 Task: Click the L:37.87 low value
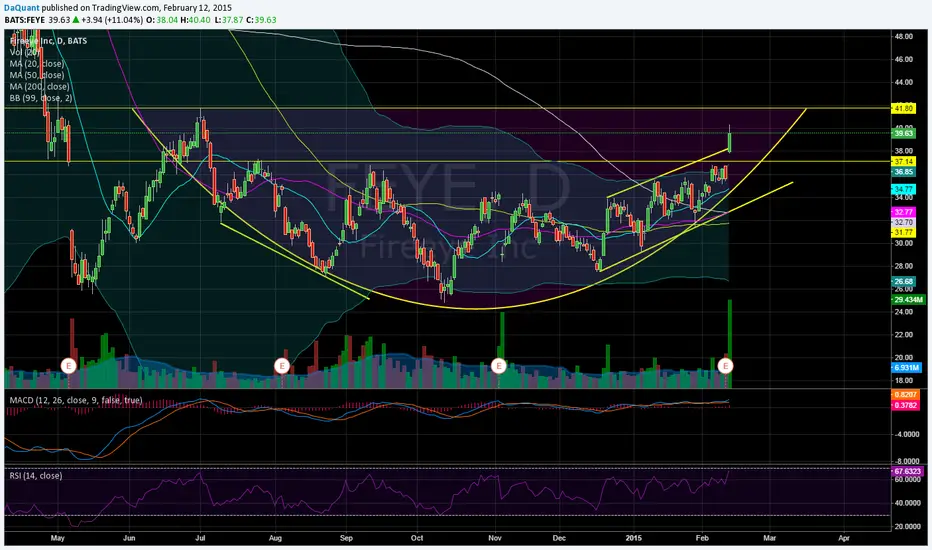click(x=228, y=20)
